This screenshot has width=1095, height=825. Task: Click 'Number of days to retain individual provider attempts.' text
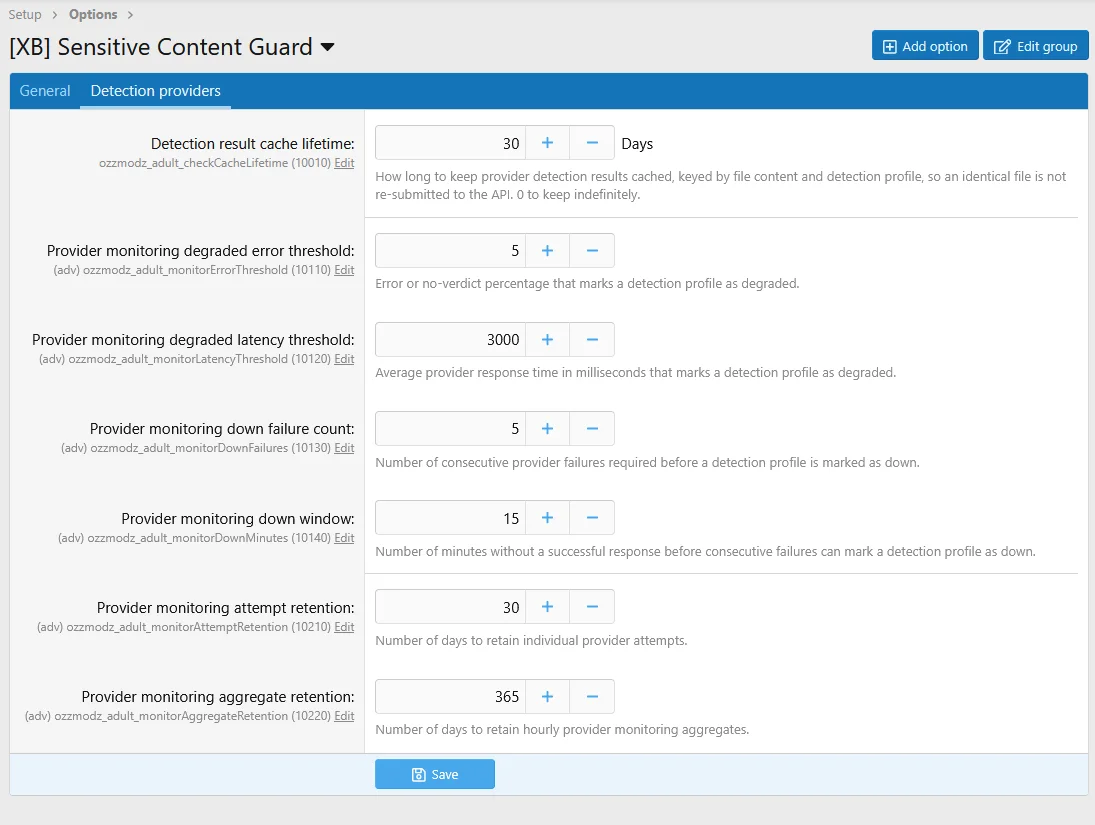[x=531, y=641]
